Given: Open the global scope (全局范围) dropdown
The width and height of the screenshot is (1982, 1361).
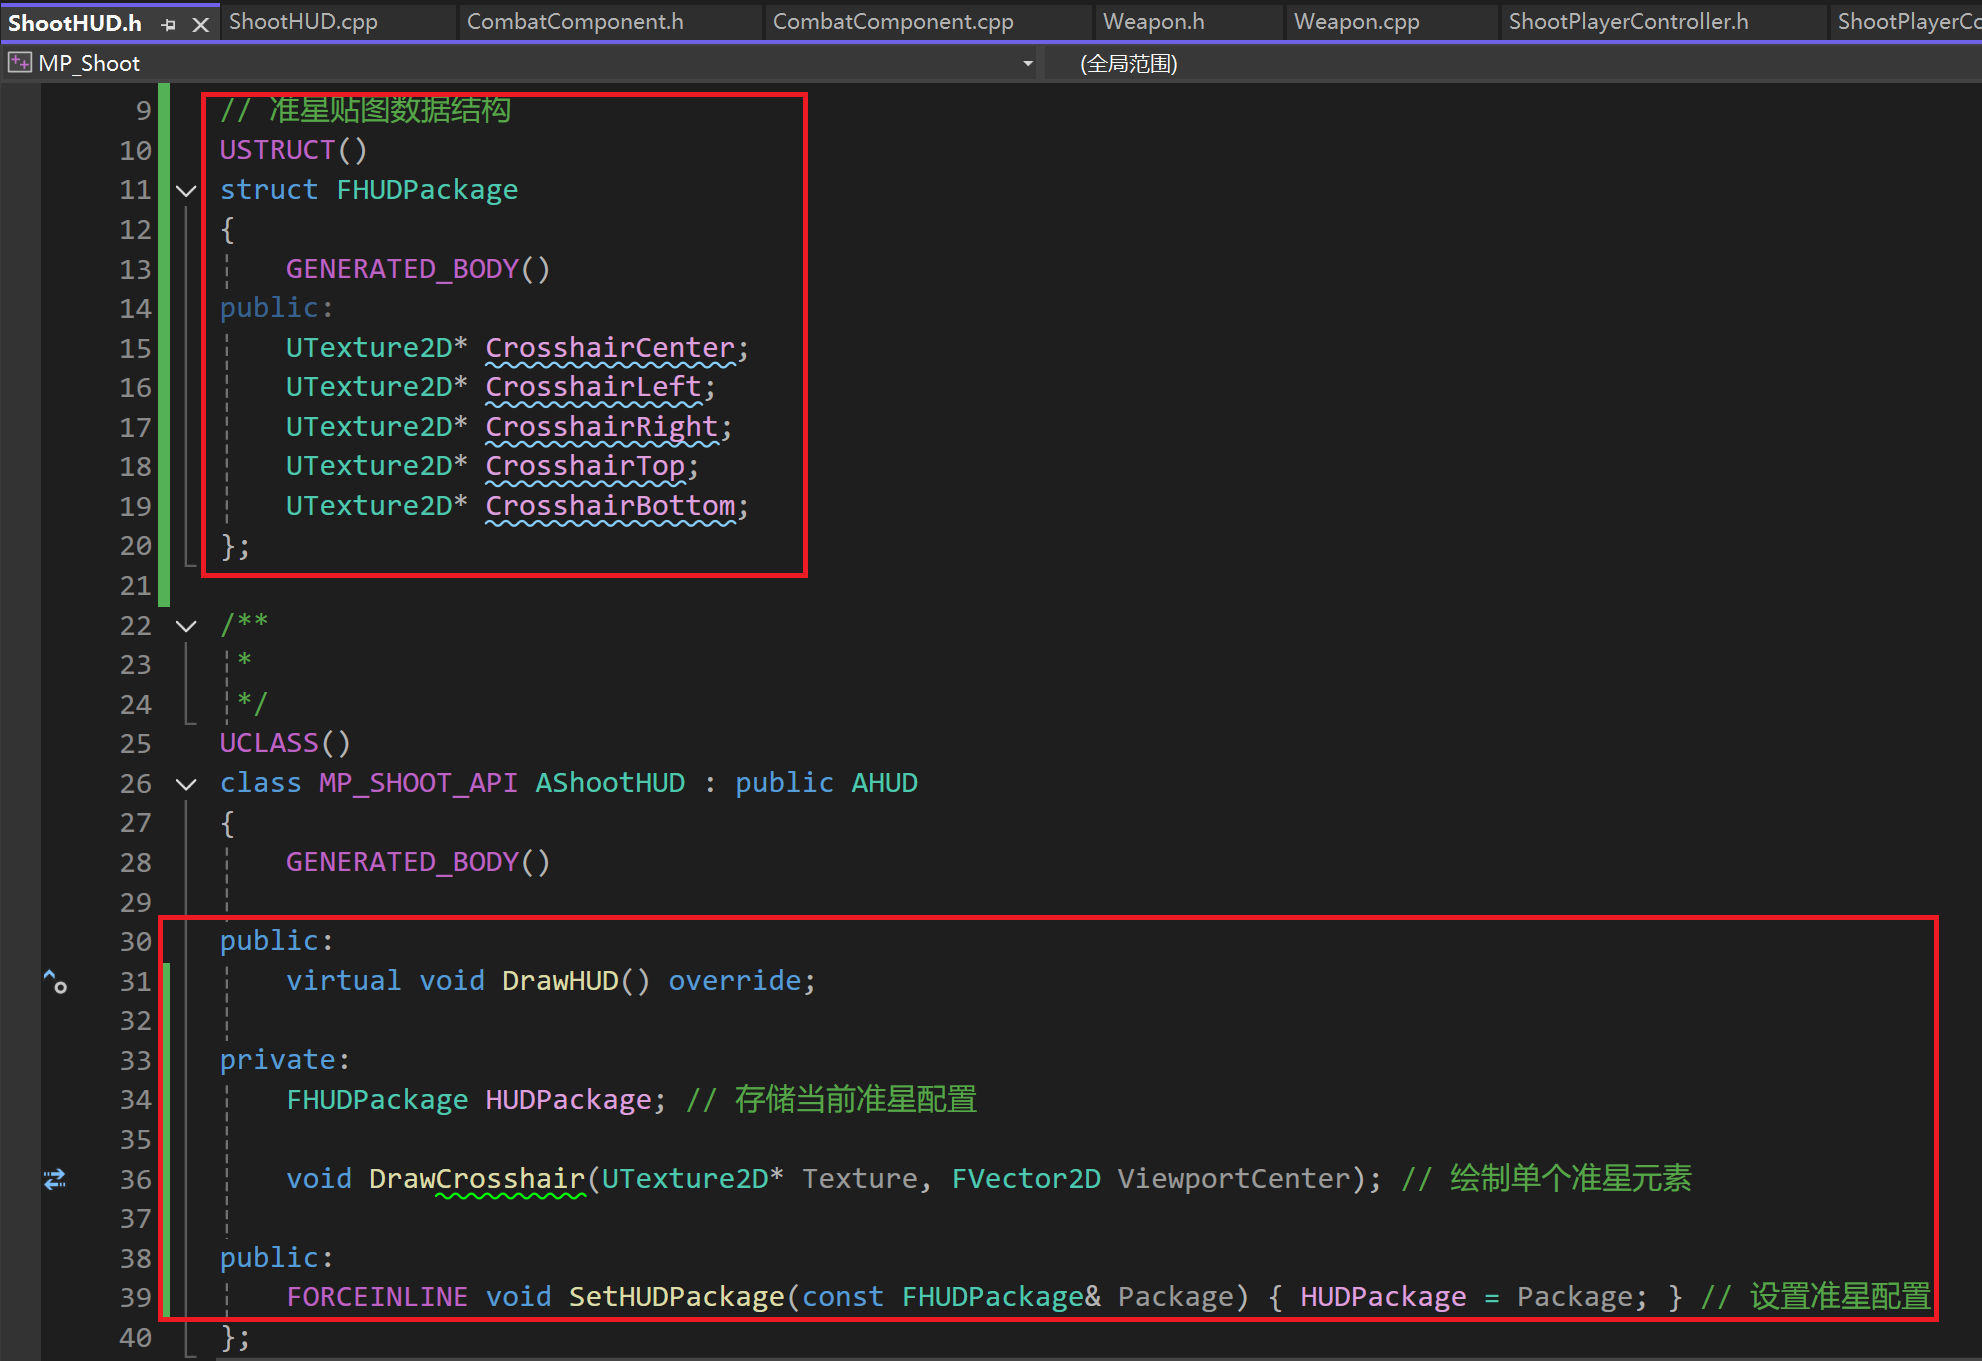Looking at the screenshot, I should coord(1128,63).
